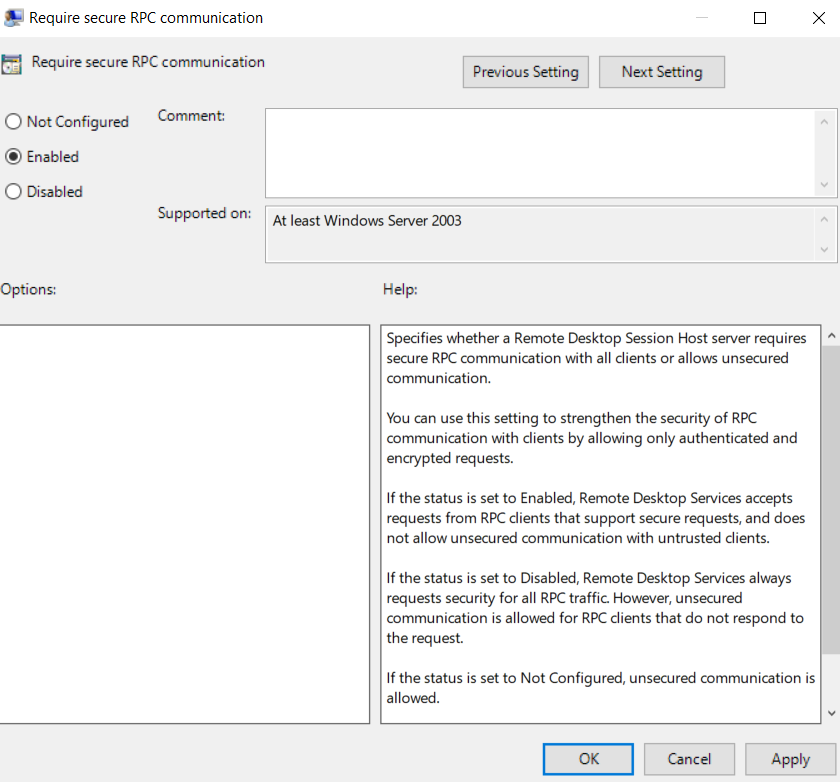The width and height of the screenshot is (840, 782).
Task: Click Cancel to discard changes
Action: tap(689, 759)
